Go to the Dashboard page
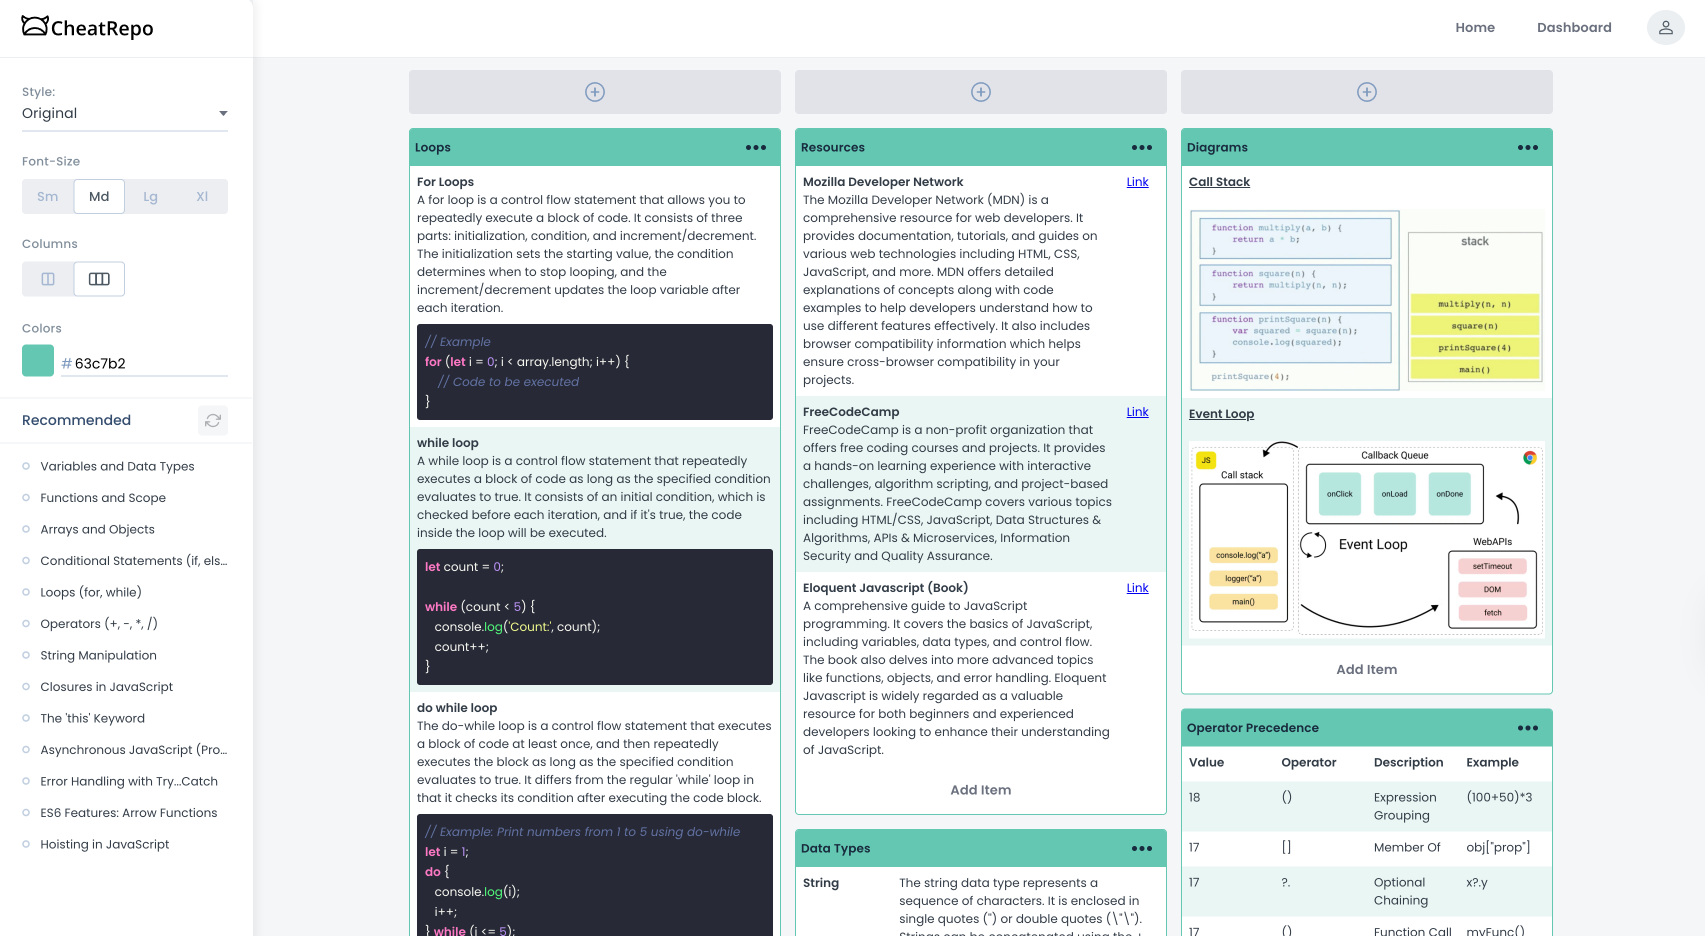1705x936 pixels. click(x=1574, y=27)
